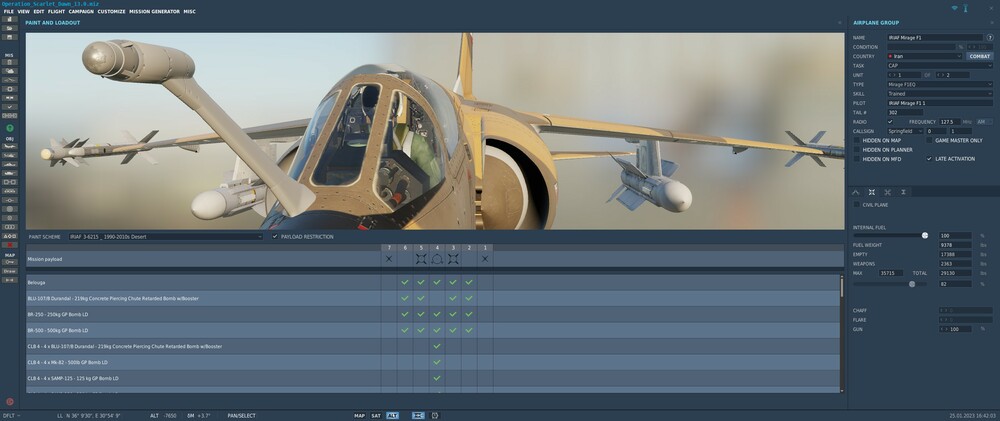Toggle Belouga checkmark on pylon 6
The image size is (1000, 421).
pos(404,282)
